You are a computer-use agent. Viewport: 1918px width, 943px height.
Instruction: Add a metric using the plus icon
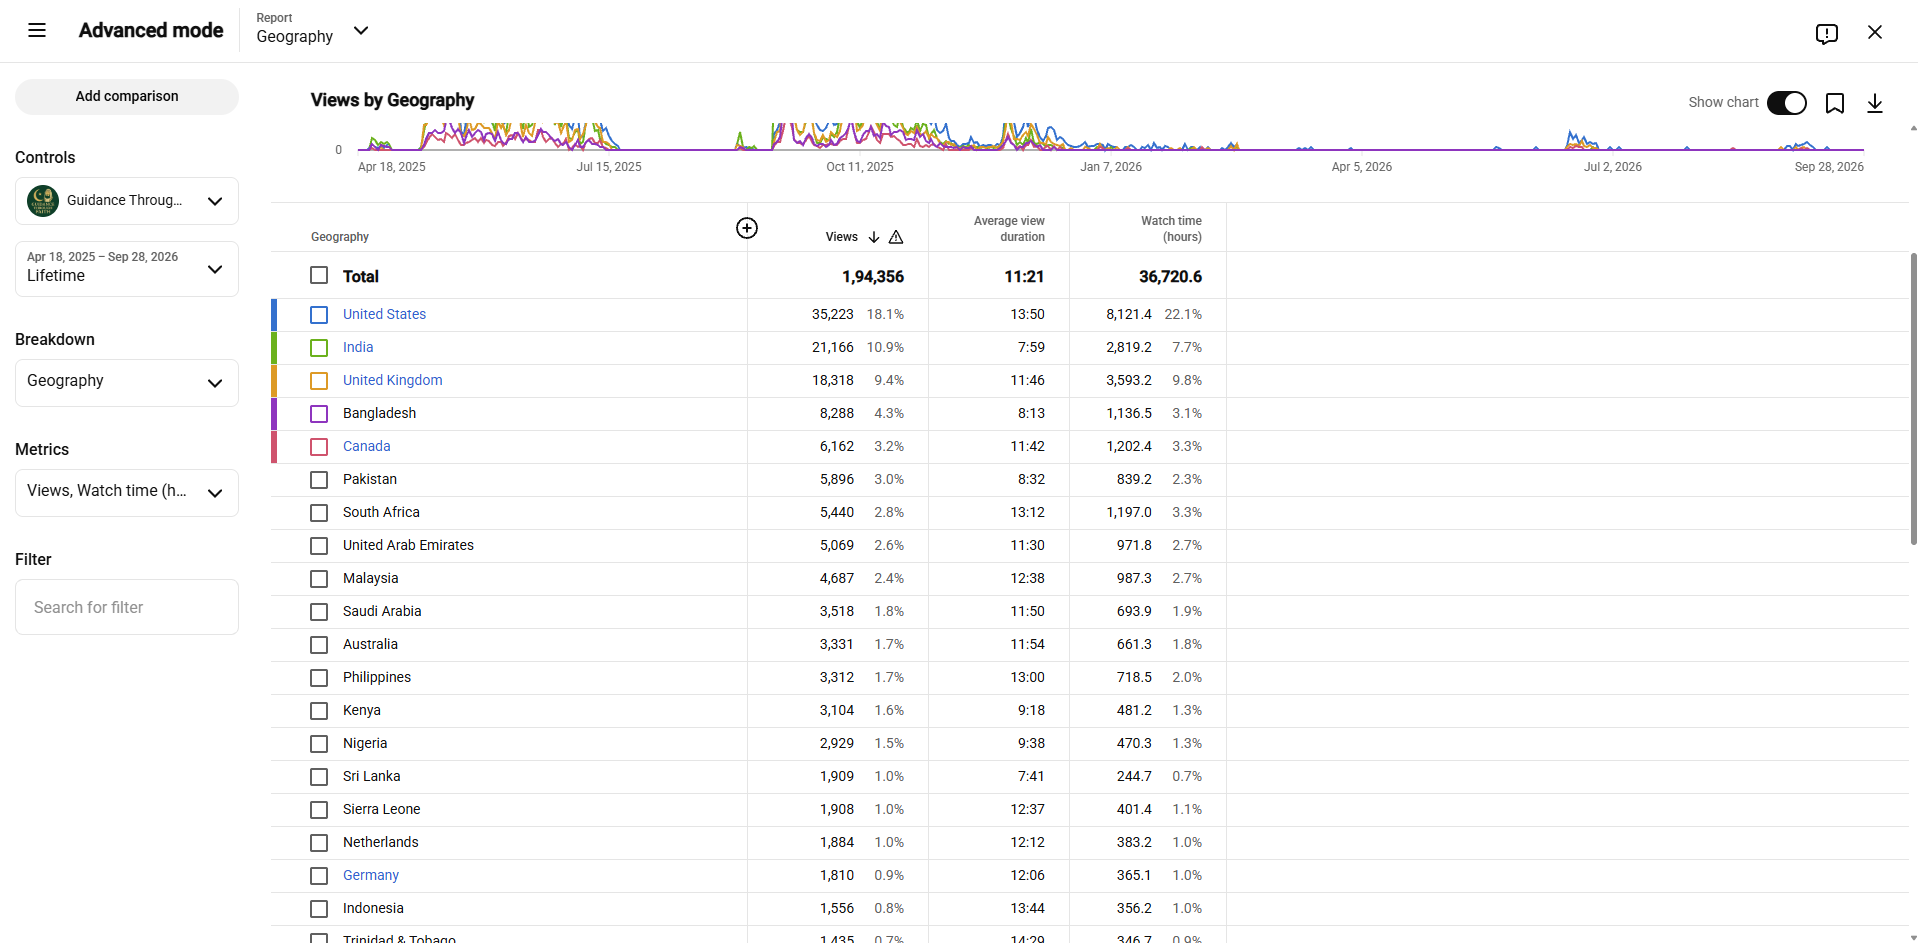pos(747,228)
